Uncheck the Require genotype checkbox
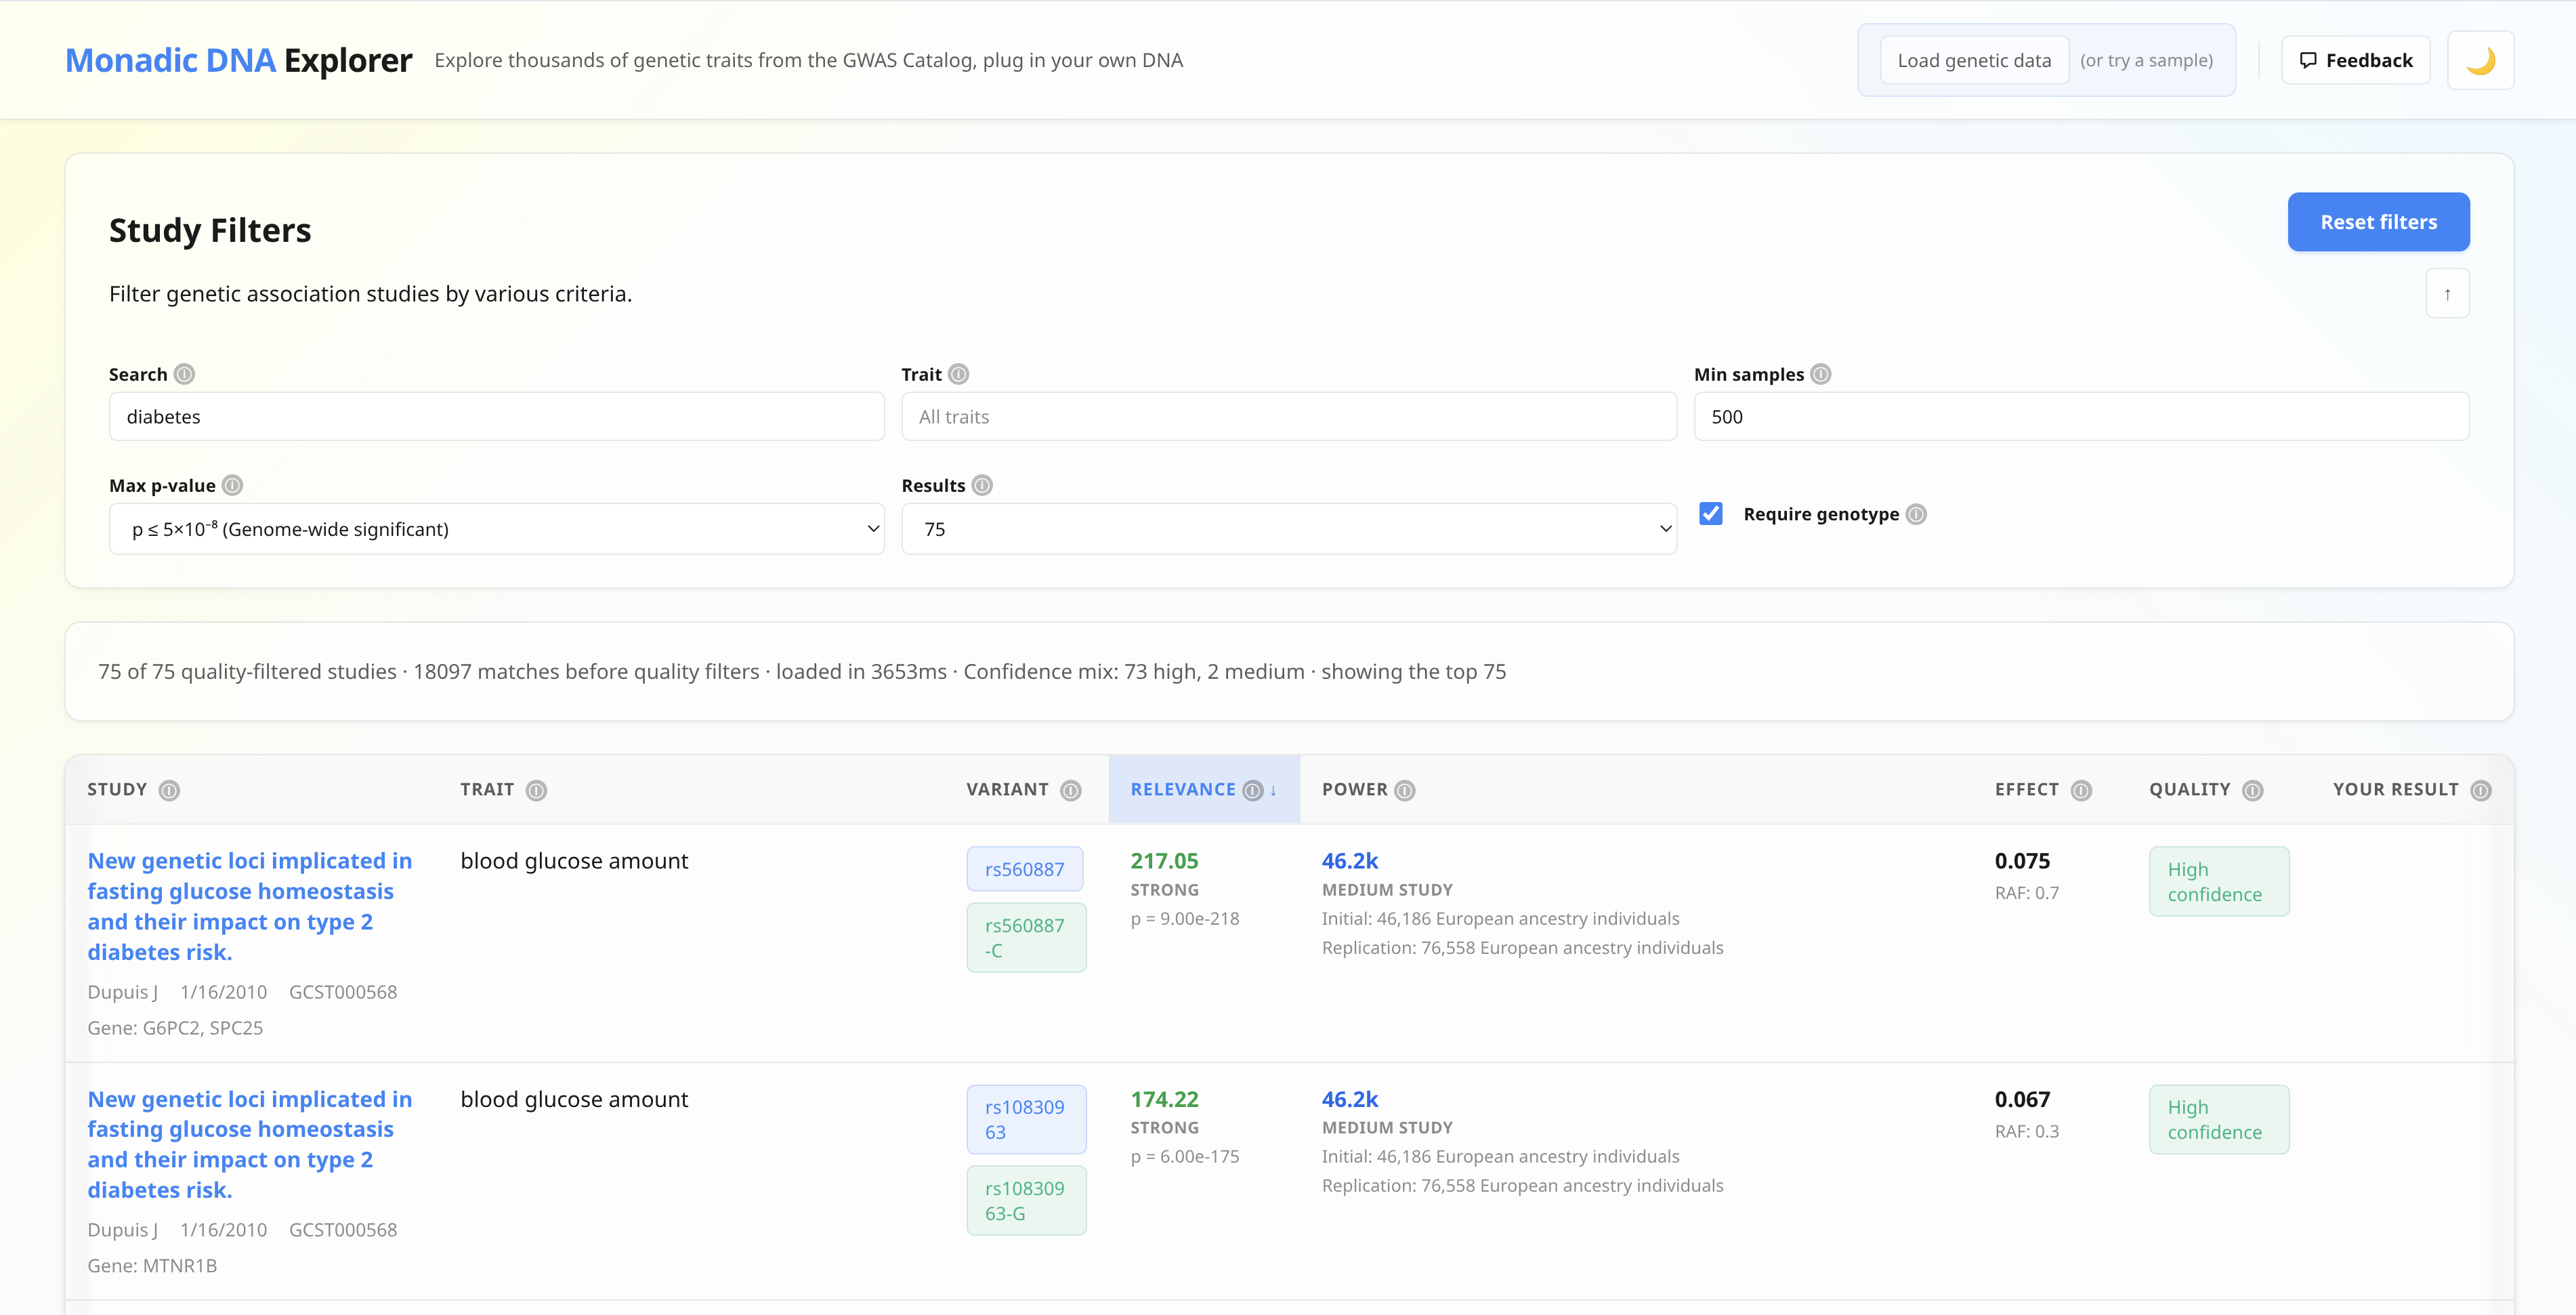The width and height of the screenshot is (2576, 1315). click(1711, 513)
